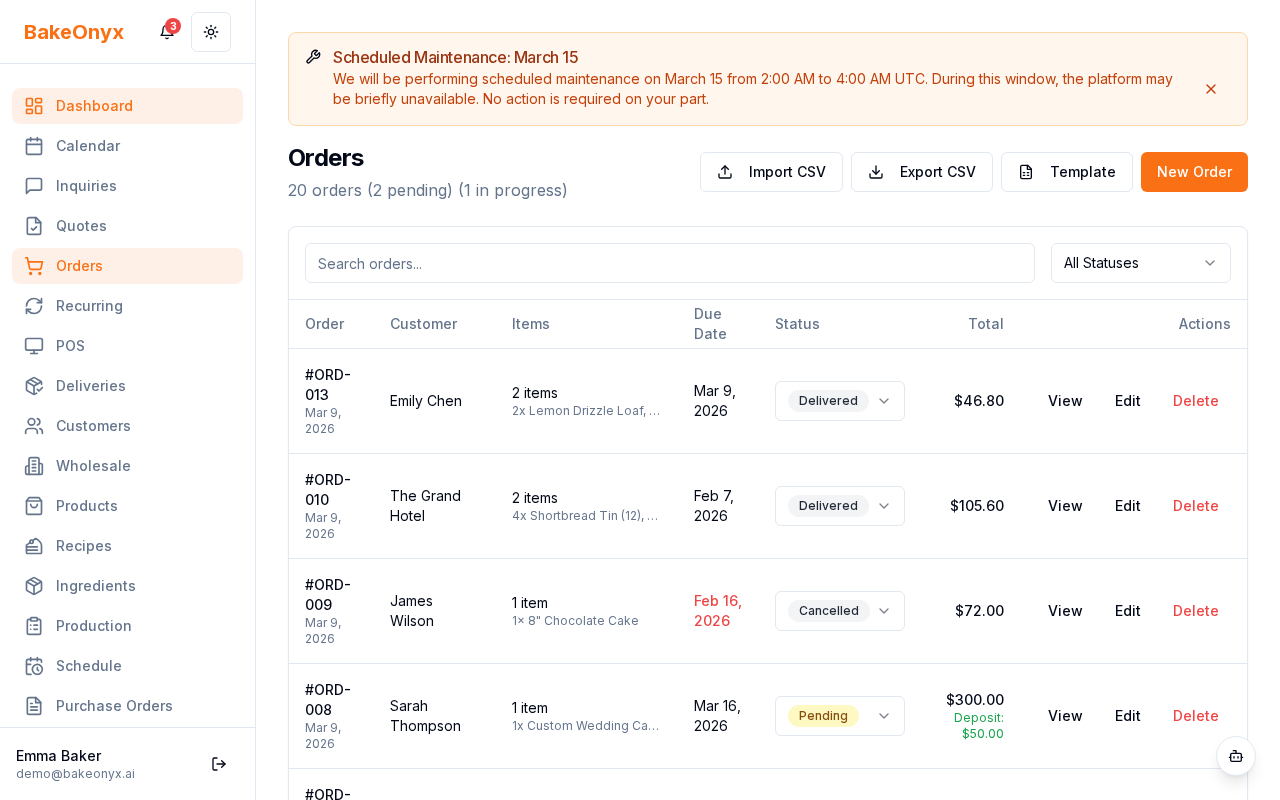Open the Recipes section
Viewport: 1280px width, 800px height.
click(x=83, y=546)
